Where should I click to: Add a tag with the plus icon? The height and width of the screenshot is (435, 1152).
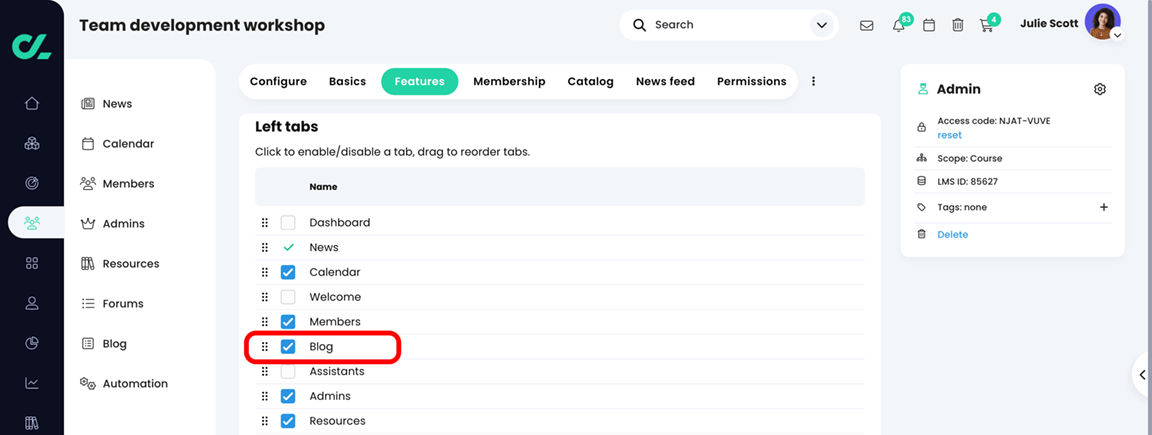point(1104,207)
